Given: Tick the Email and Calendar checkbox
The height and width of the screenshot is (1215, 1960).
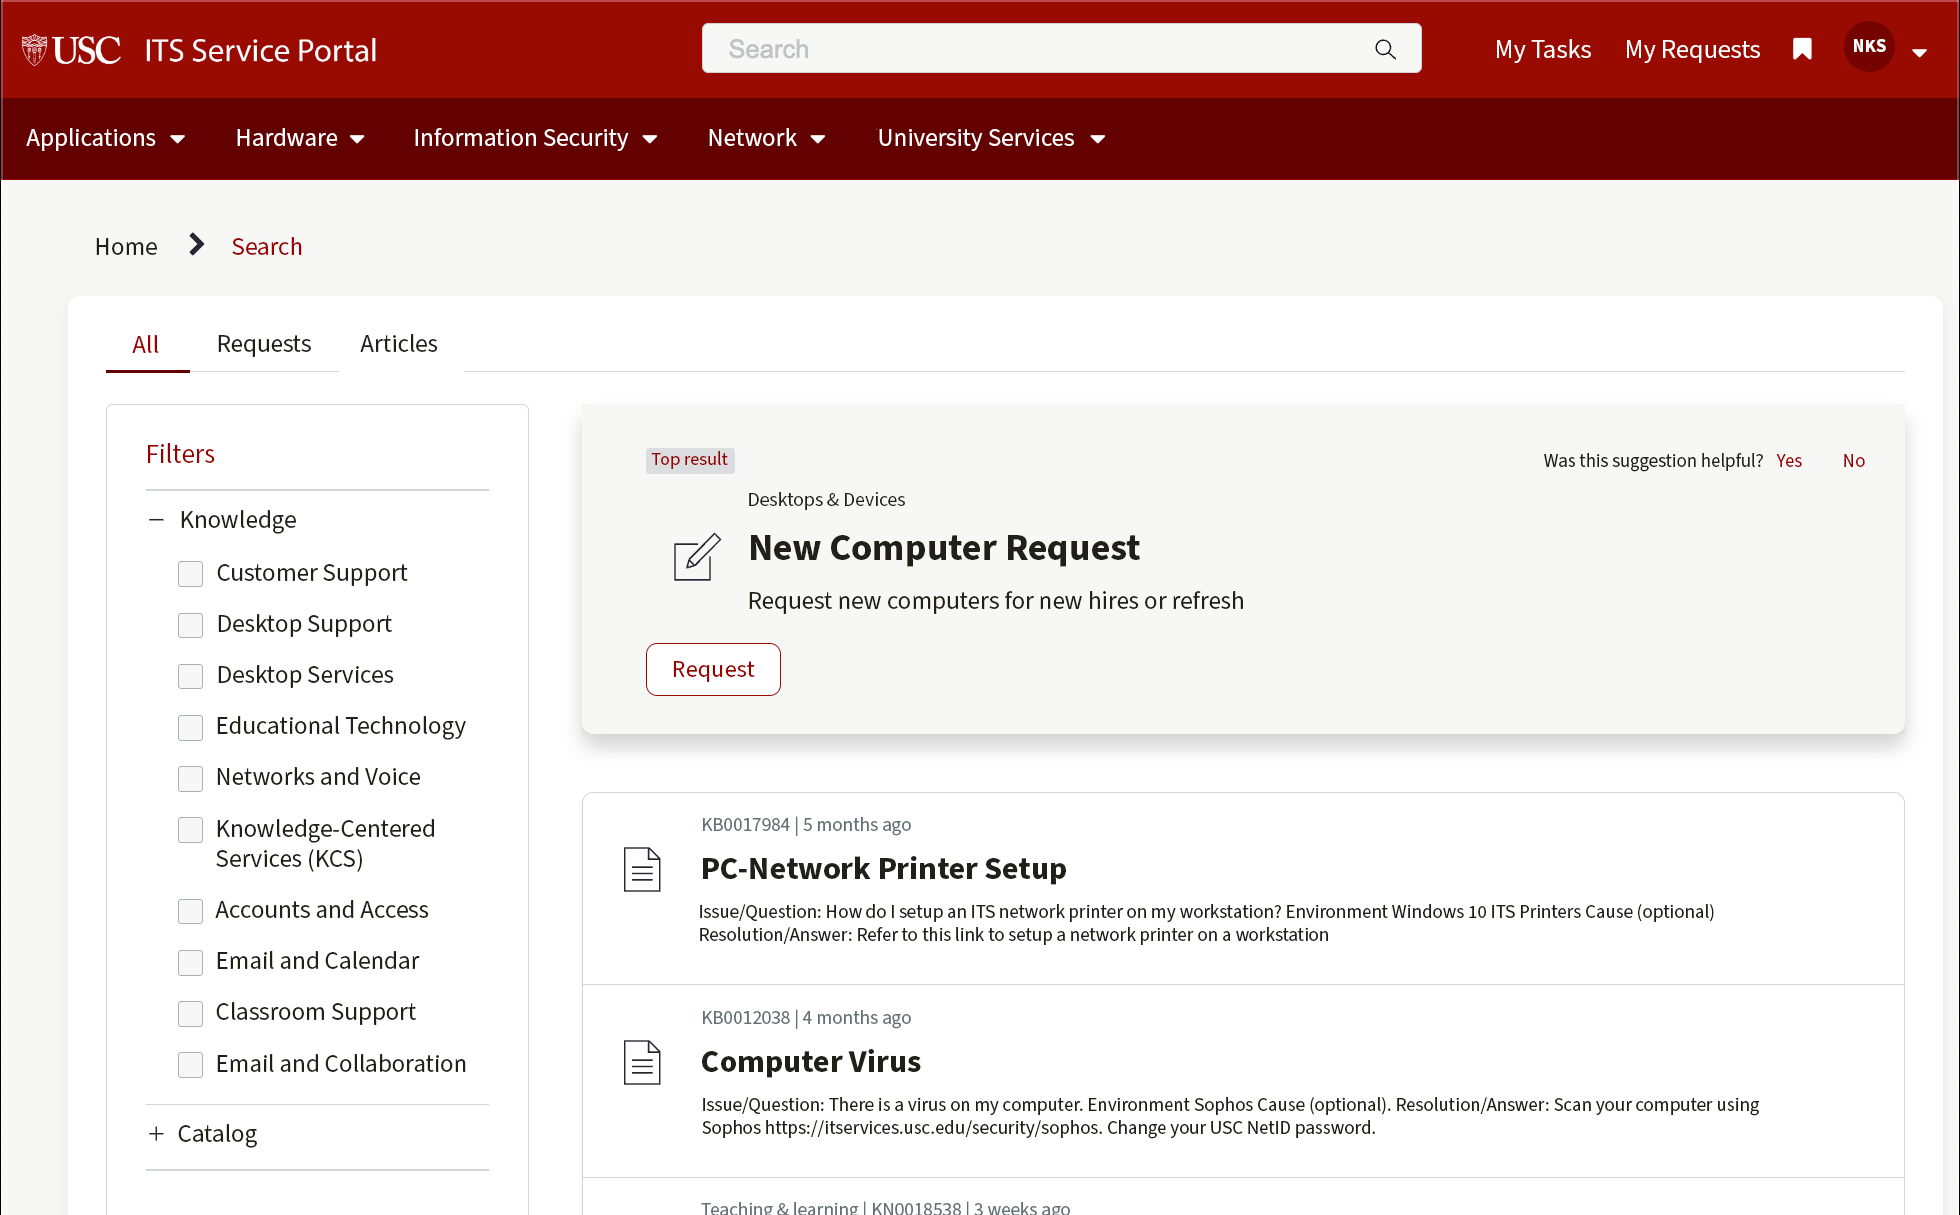Looking at the screenshot, I should tap(190, 962).
